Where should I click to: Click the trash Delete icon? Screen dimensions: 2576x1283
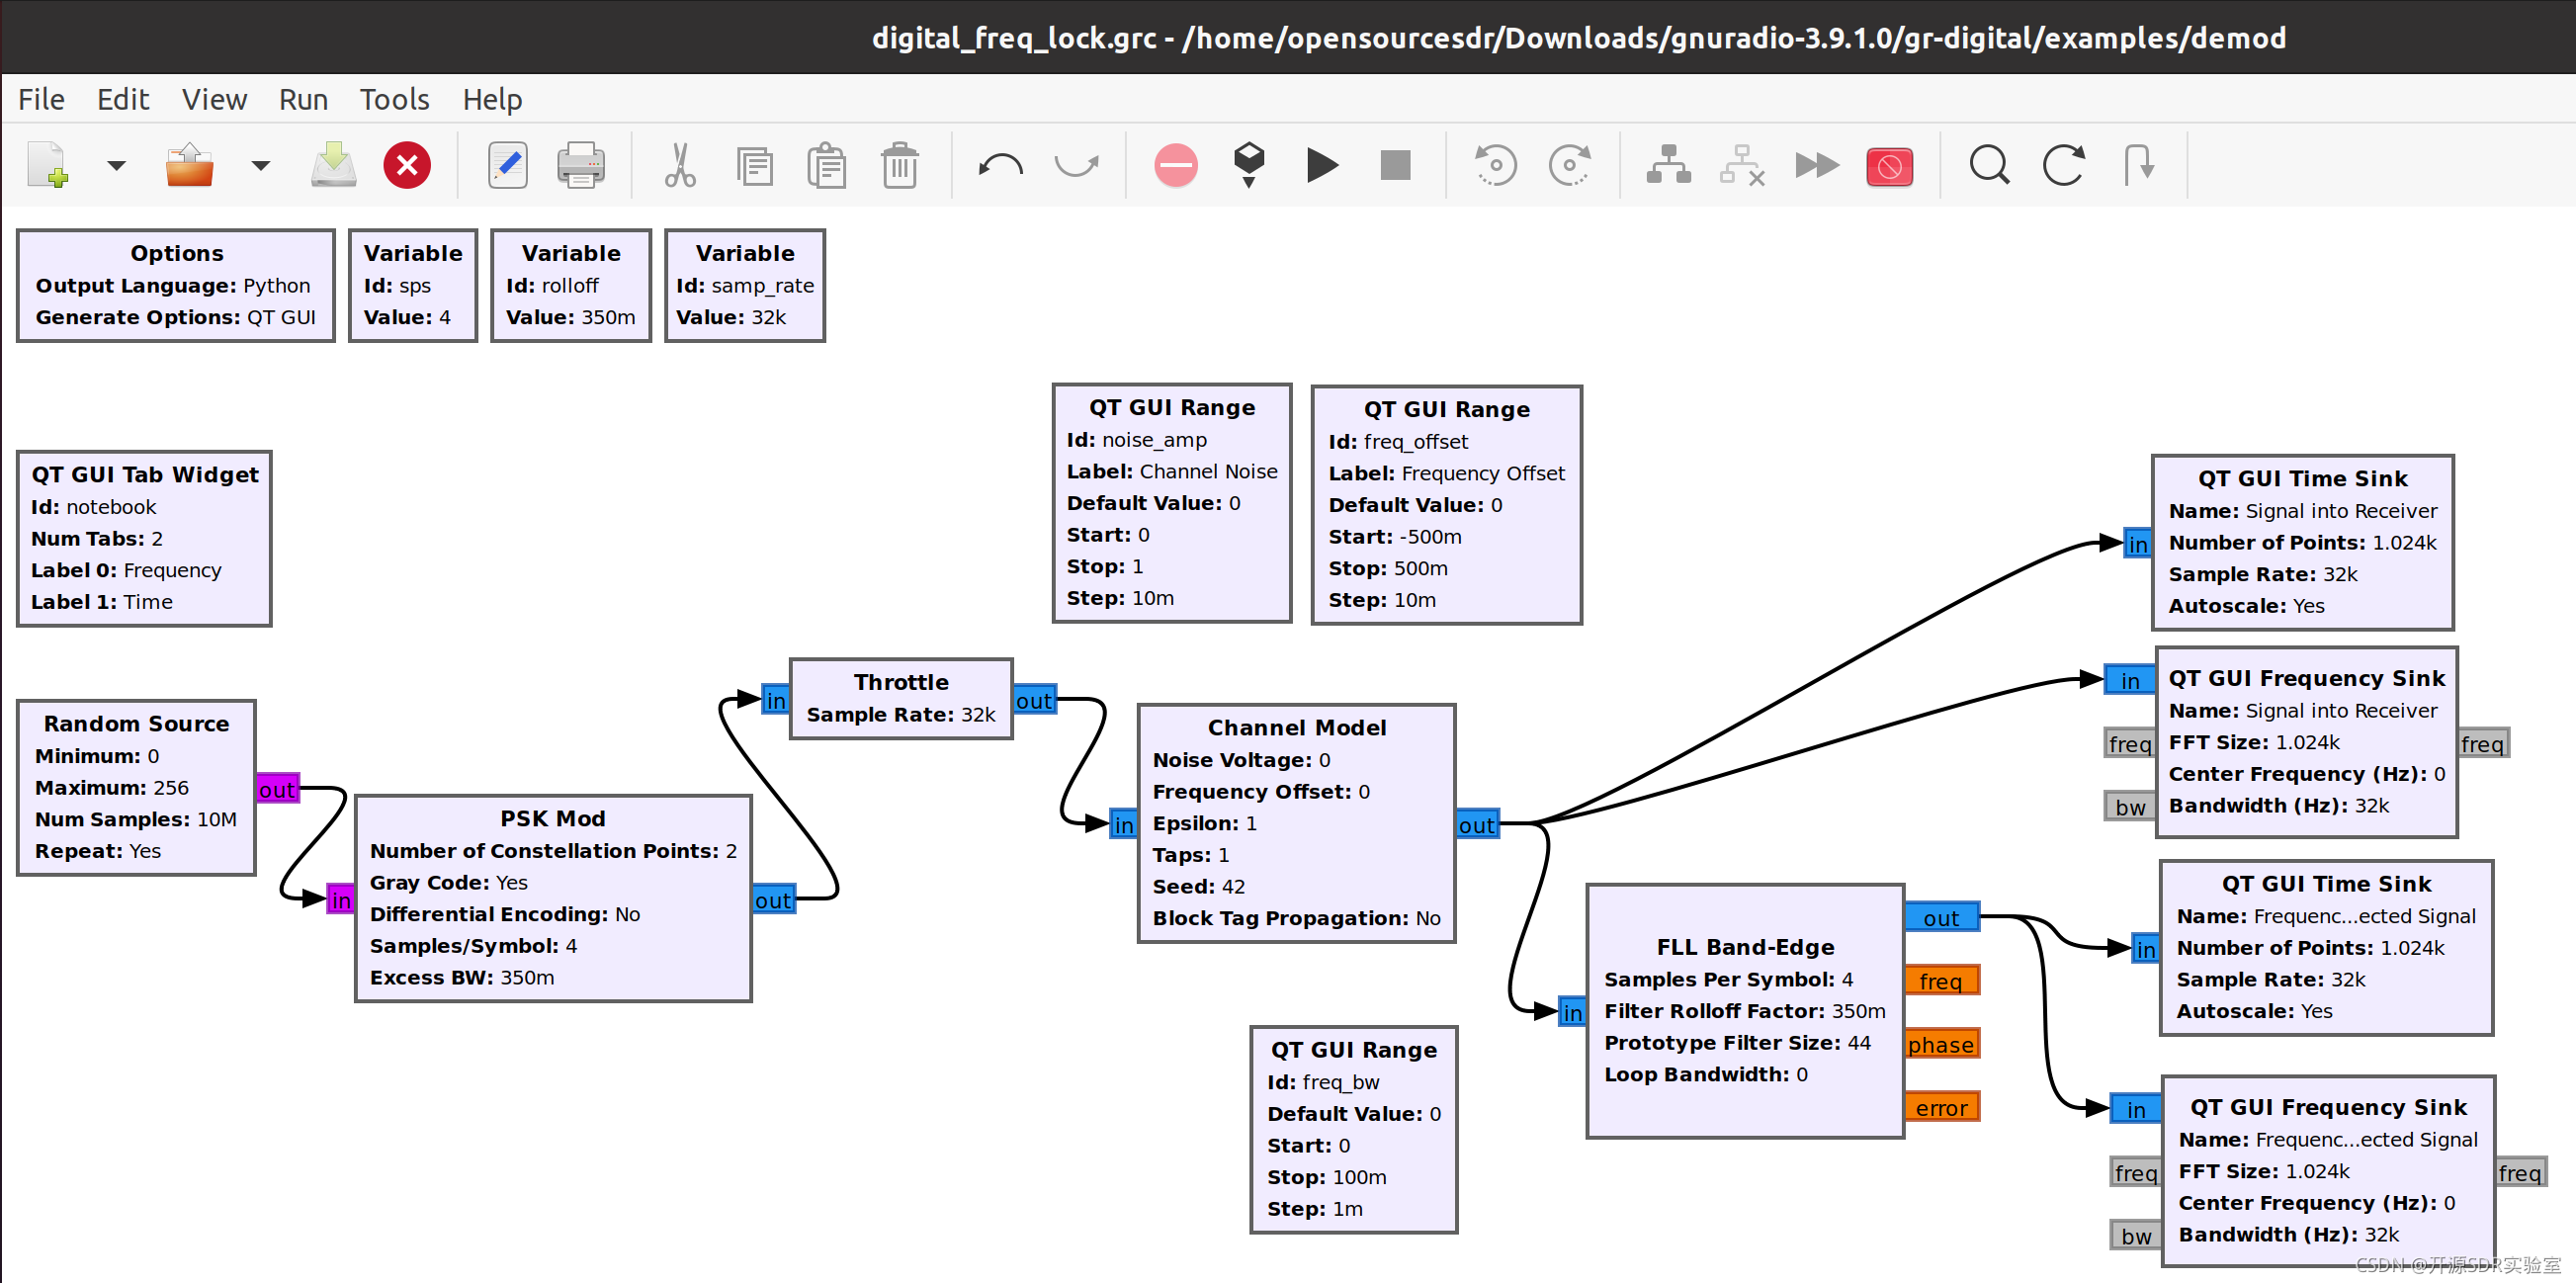(900, 165)
